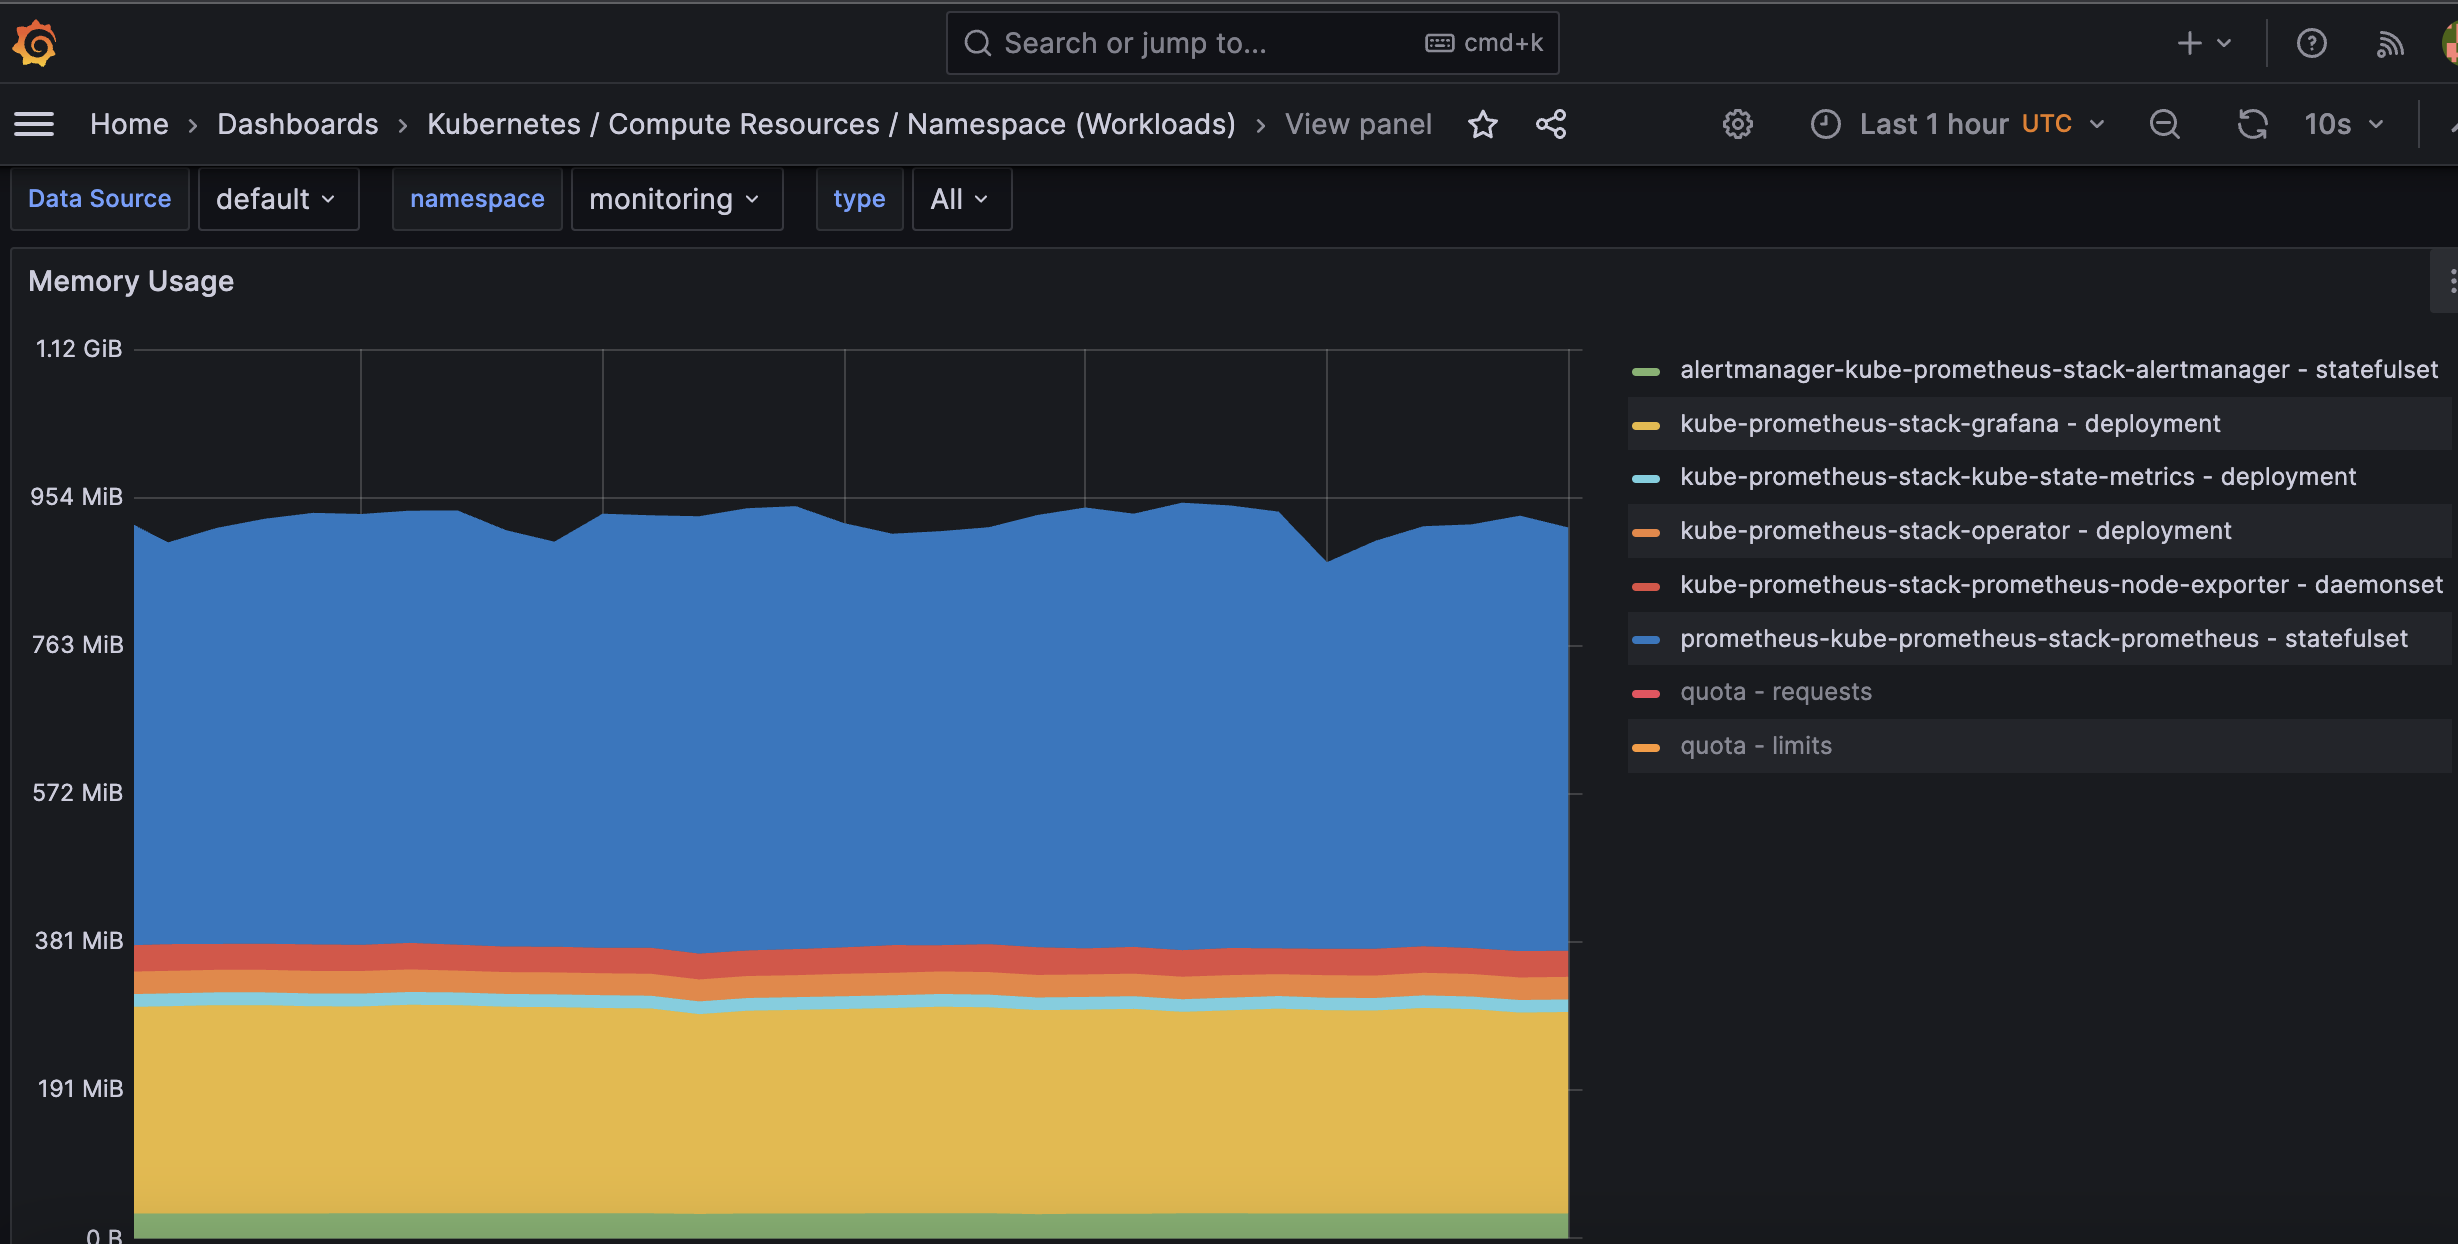
Task: Go to Dashboards breadcrumb
Action: (298, 124)
